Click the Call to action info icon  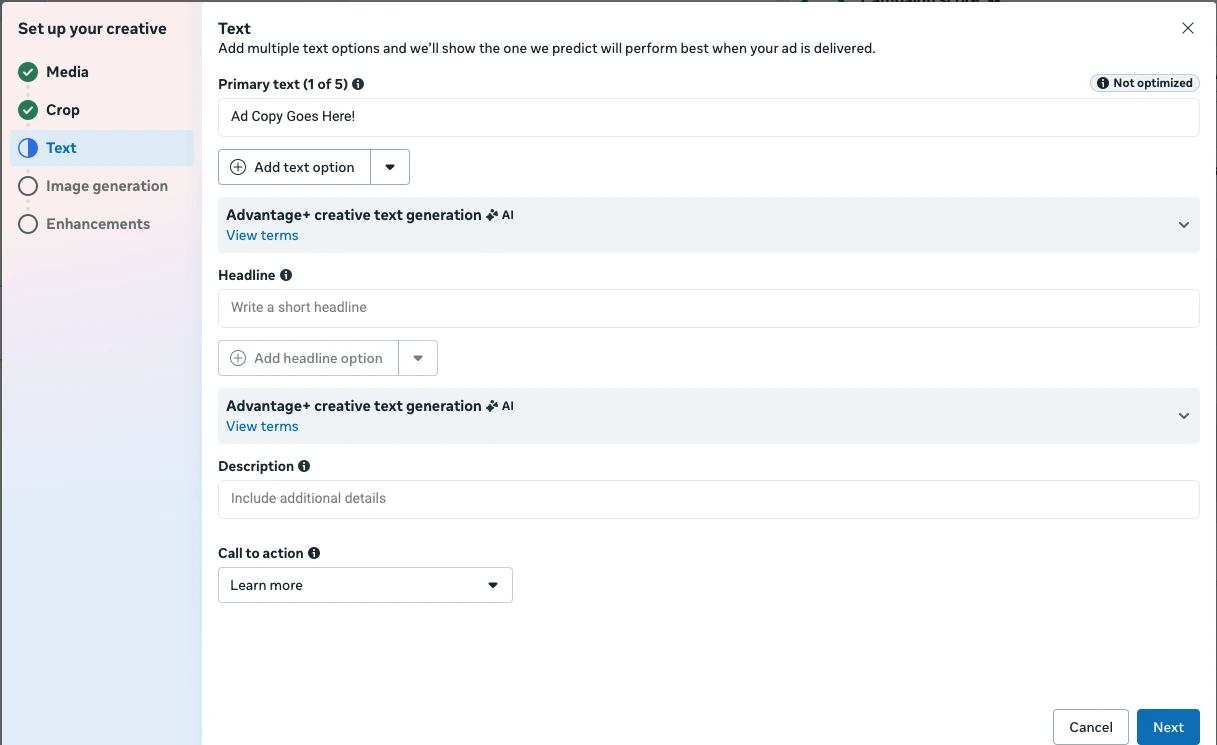(314, 553)
